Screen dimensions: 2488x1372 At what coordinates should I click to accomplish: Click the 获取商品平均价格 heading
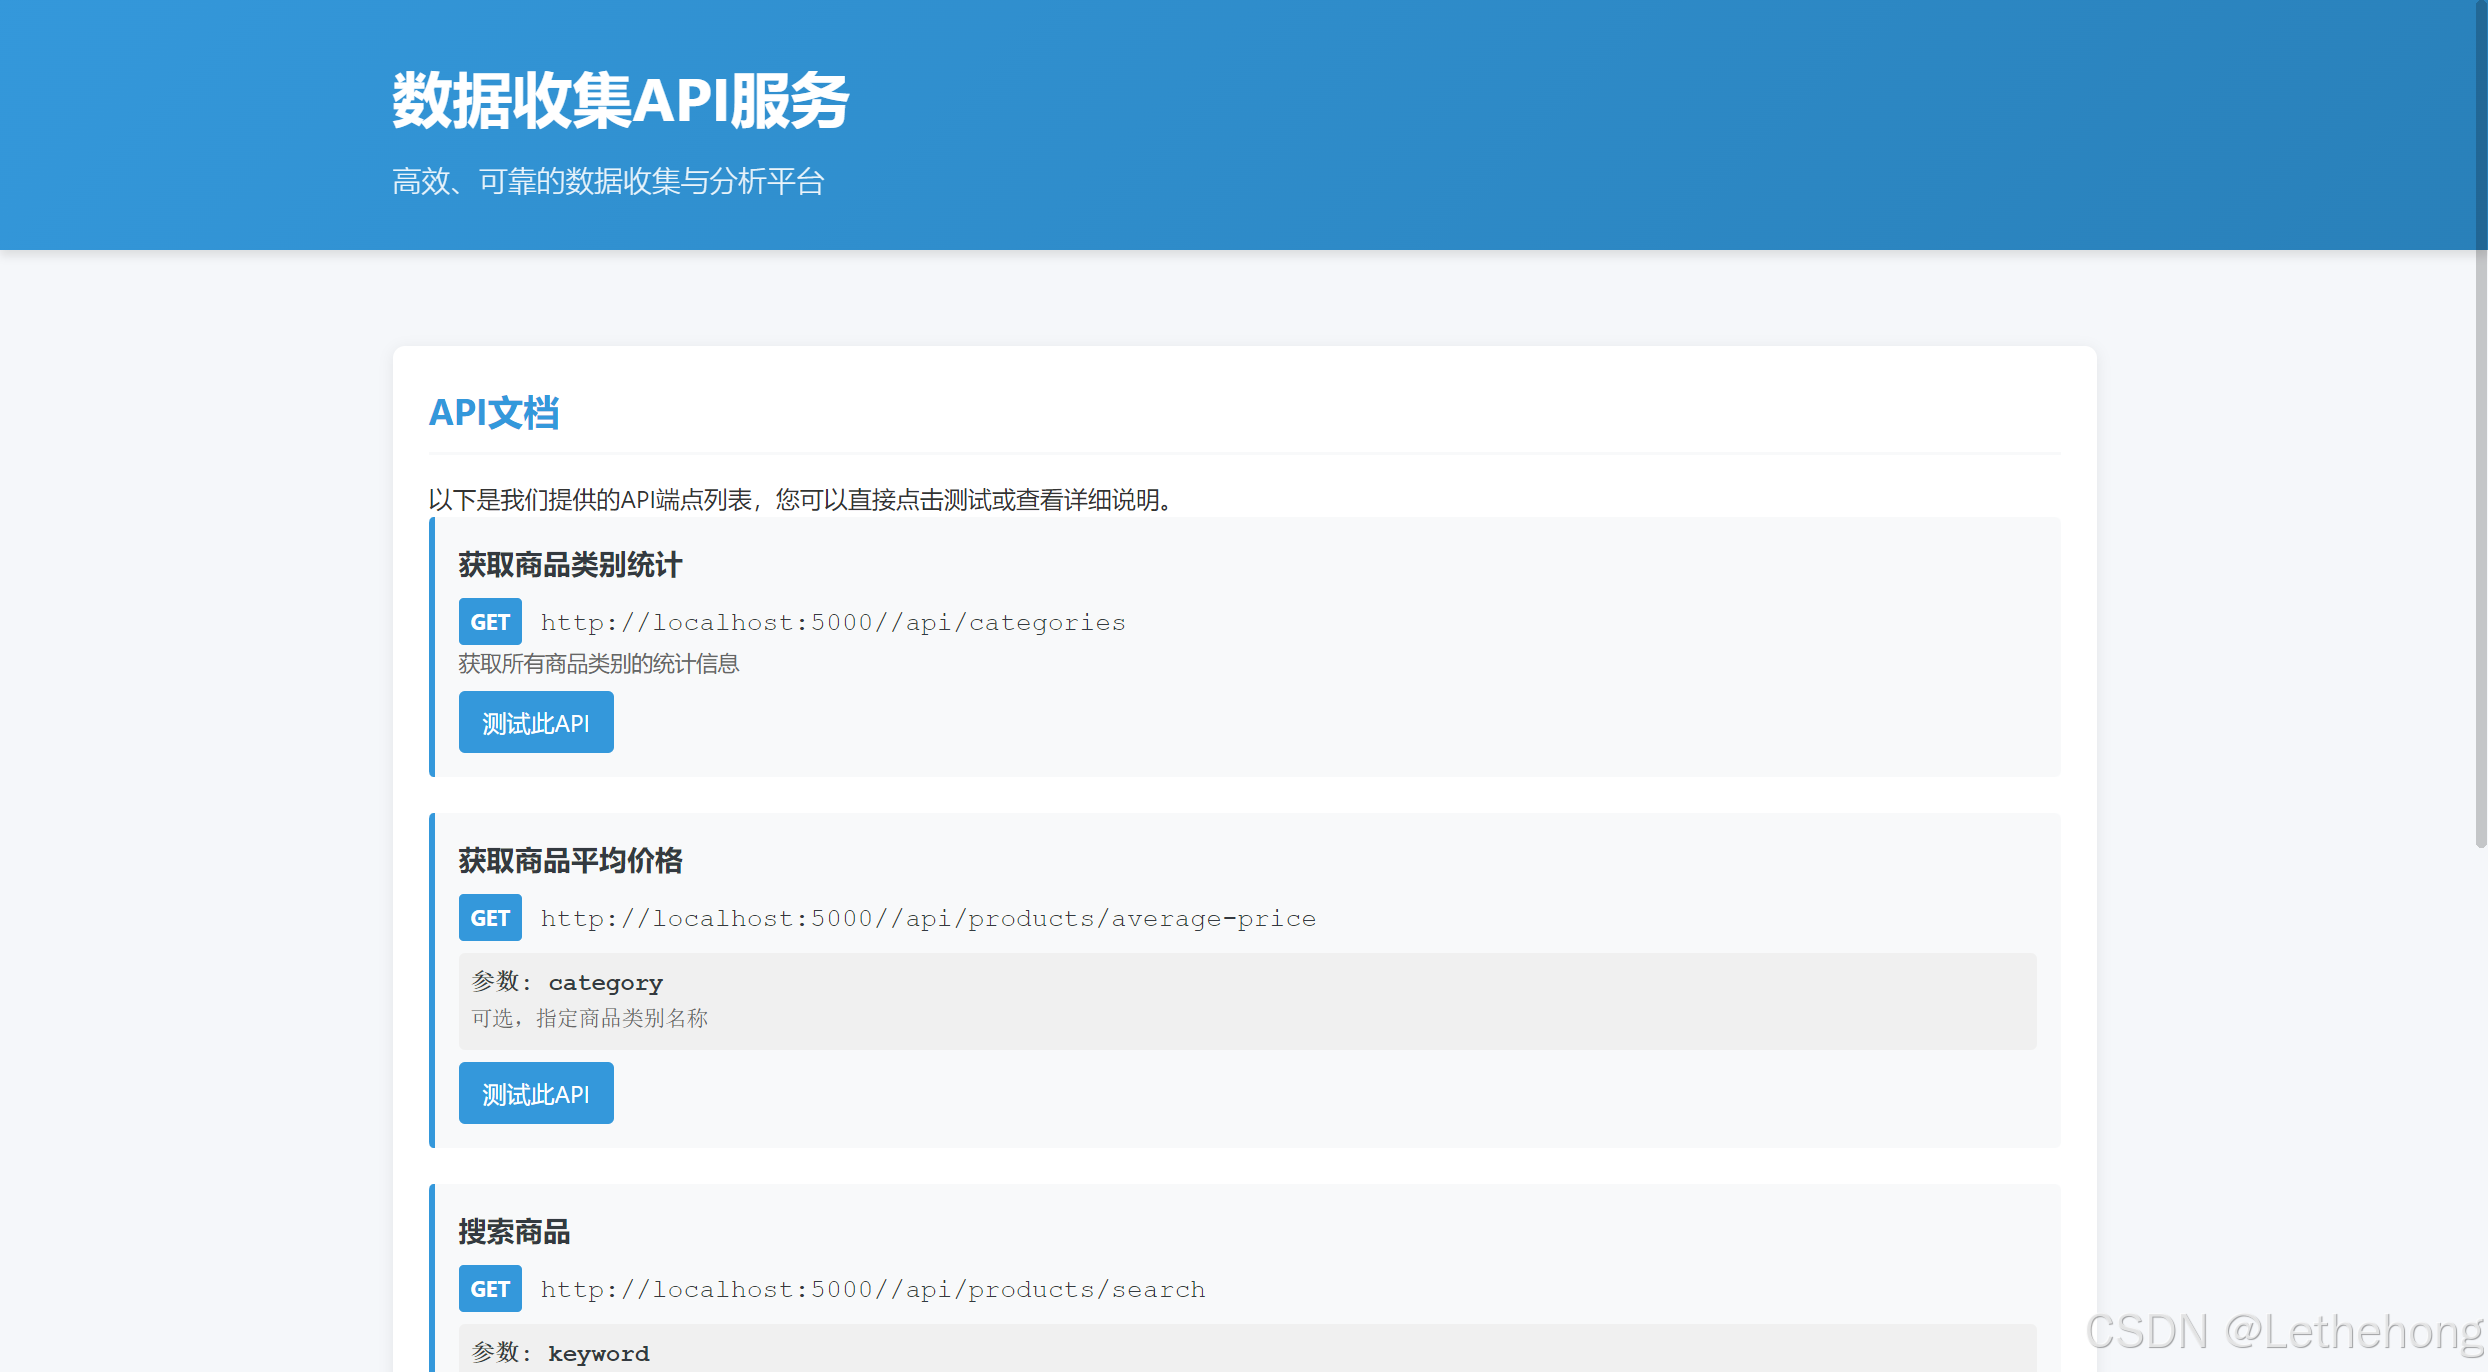pos(570,861)
